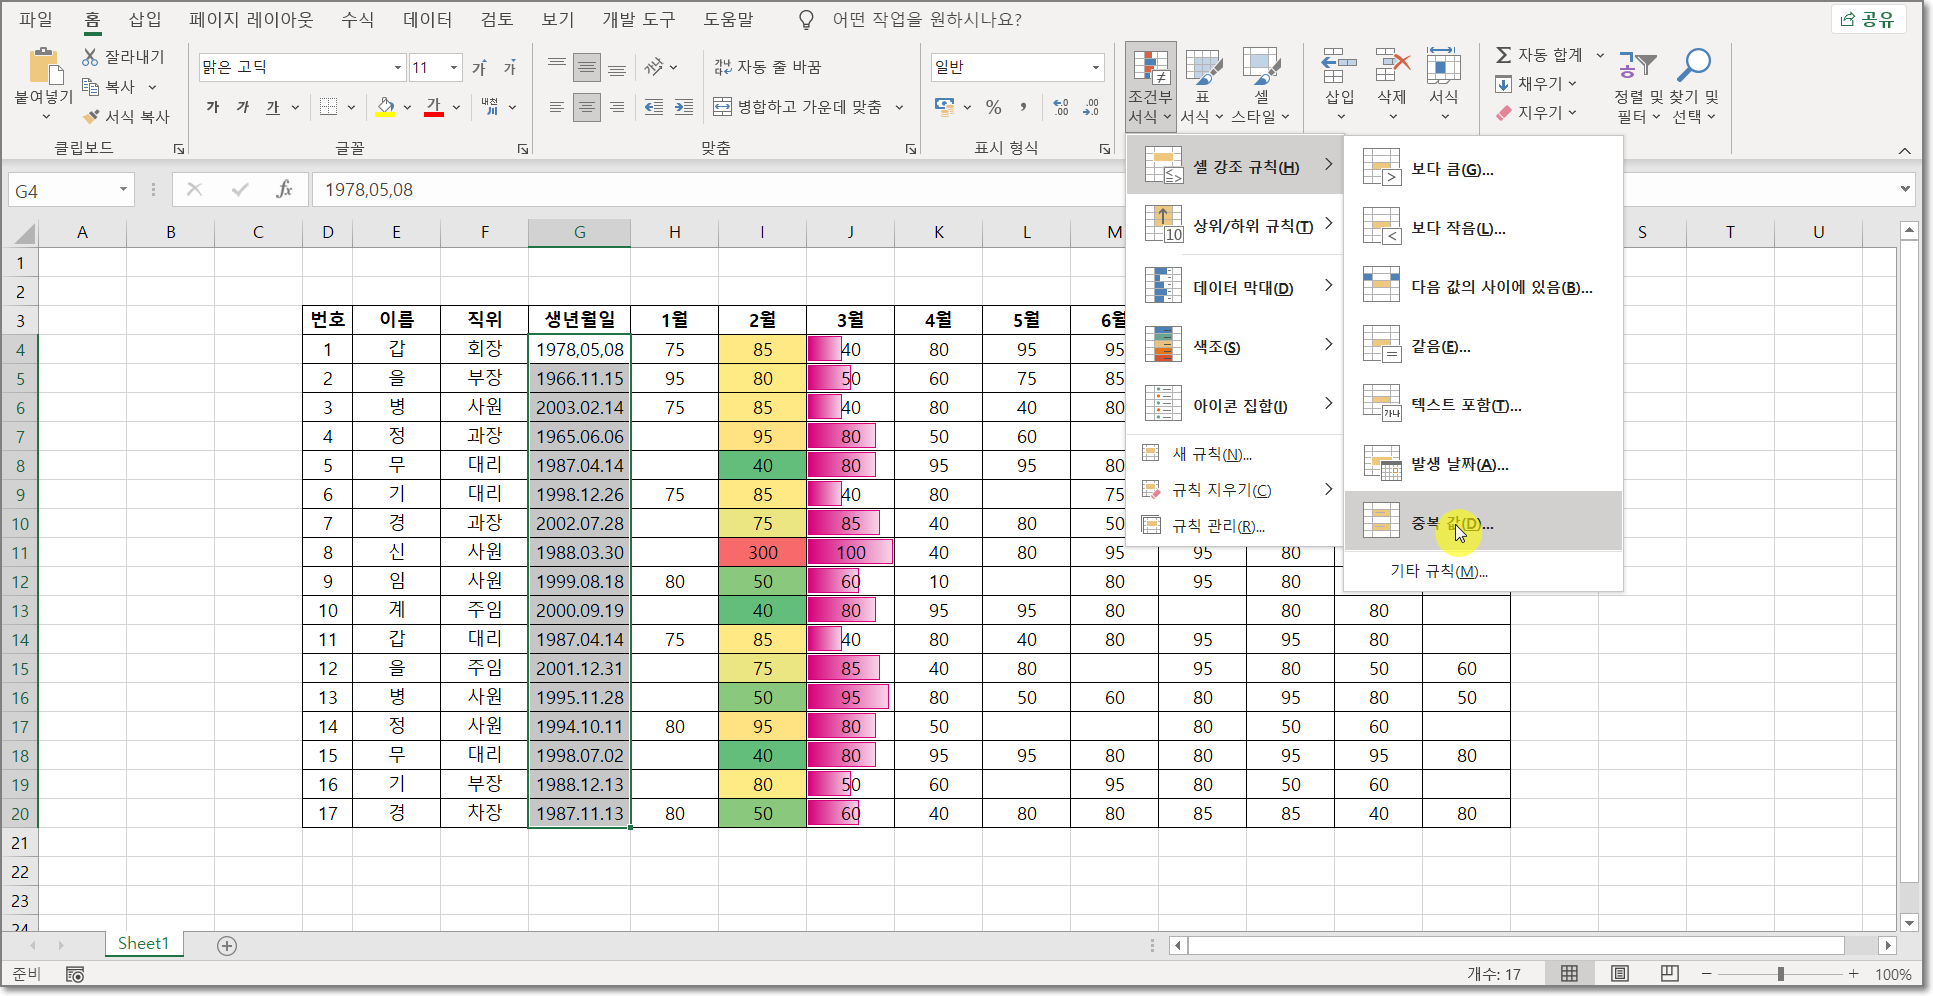Click the macro record icon in status bar
The height and width of the screenshot is (996, 1933).
coord(75,974)
